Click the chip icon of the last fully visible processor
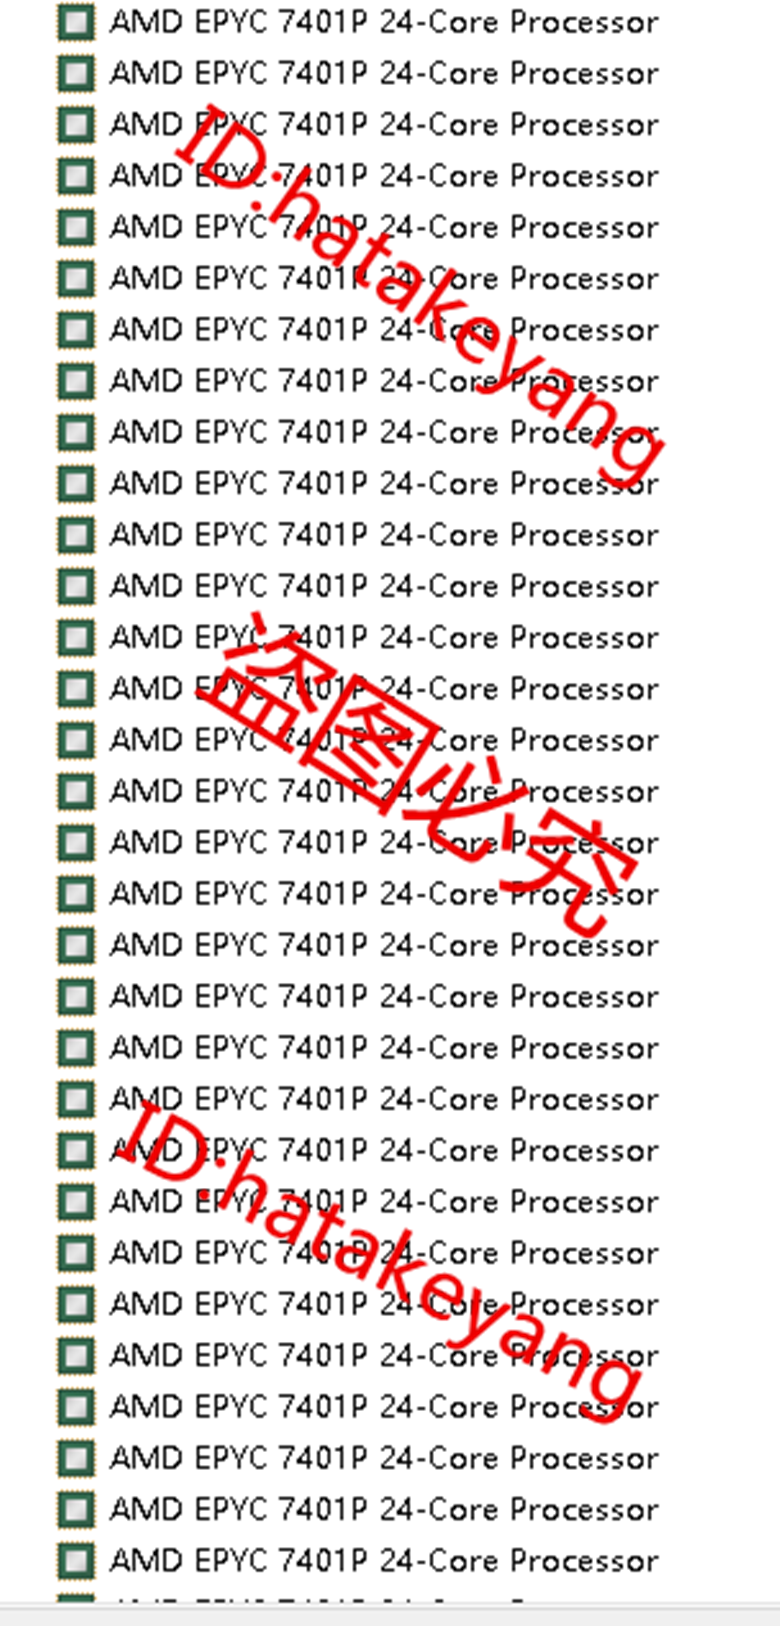The width and height of the screenshot is (780, 1626). coord(76,1560)
